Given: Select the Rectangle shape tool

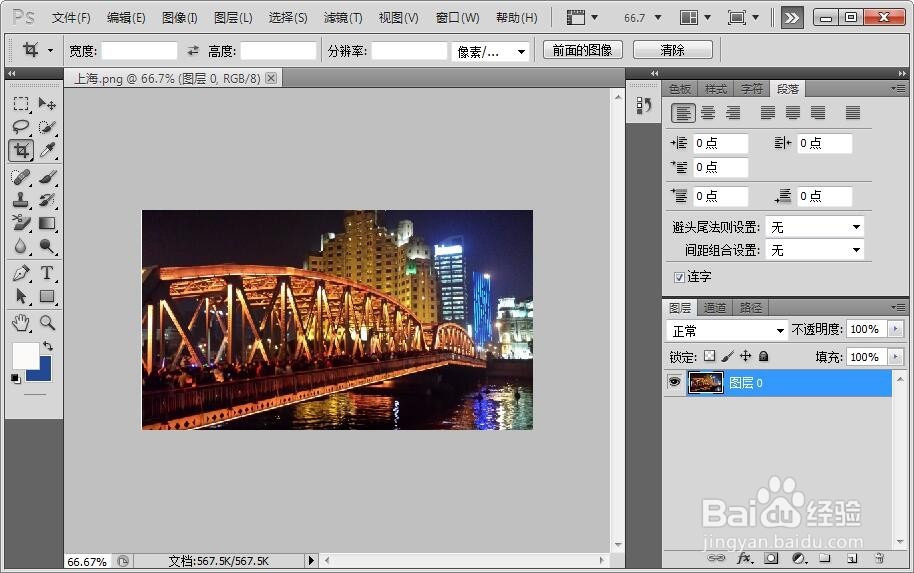Looking at the screenshot, I should point(47,296).
